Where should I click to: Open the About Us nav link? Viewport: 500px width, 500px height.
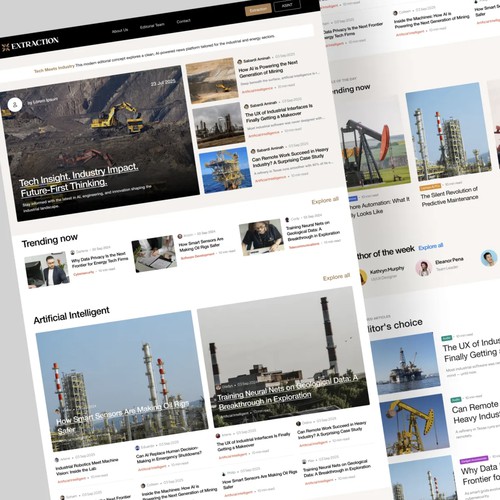point(120,31)
